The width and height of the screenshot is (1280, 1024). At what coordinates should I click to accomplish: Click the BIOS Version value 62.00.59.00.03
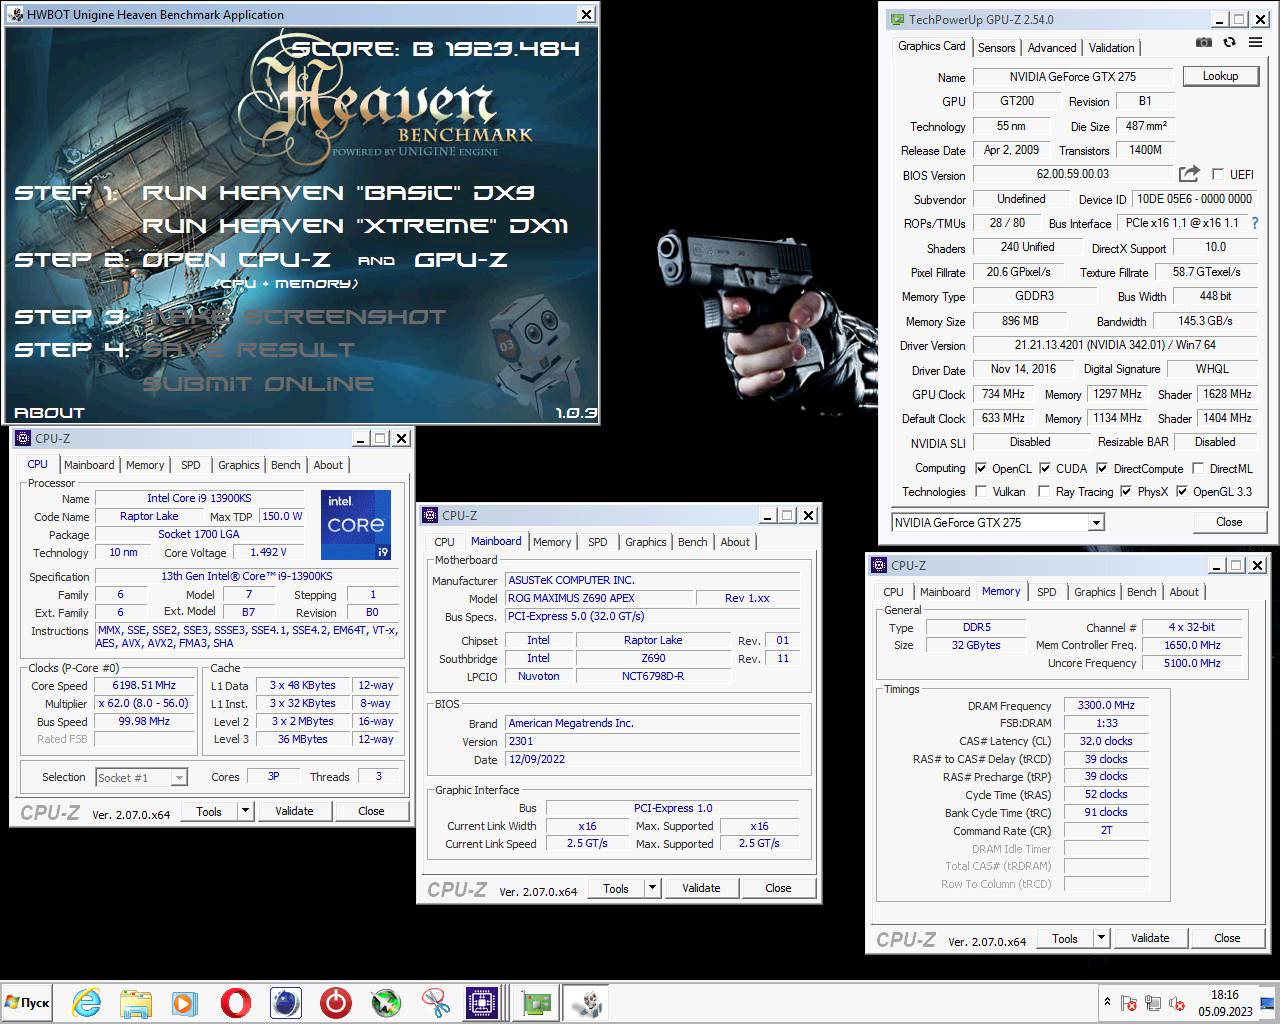click(1072, 174)
